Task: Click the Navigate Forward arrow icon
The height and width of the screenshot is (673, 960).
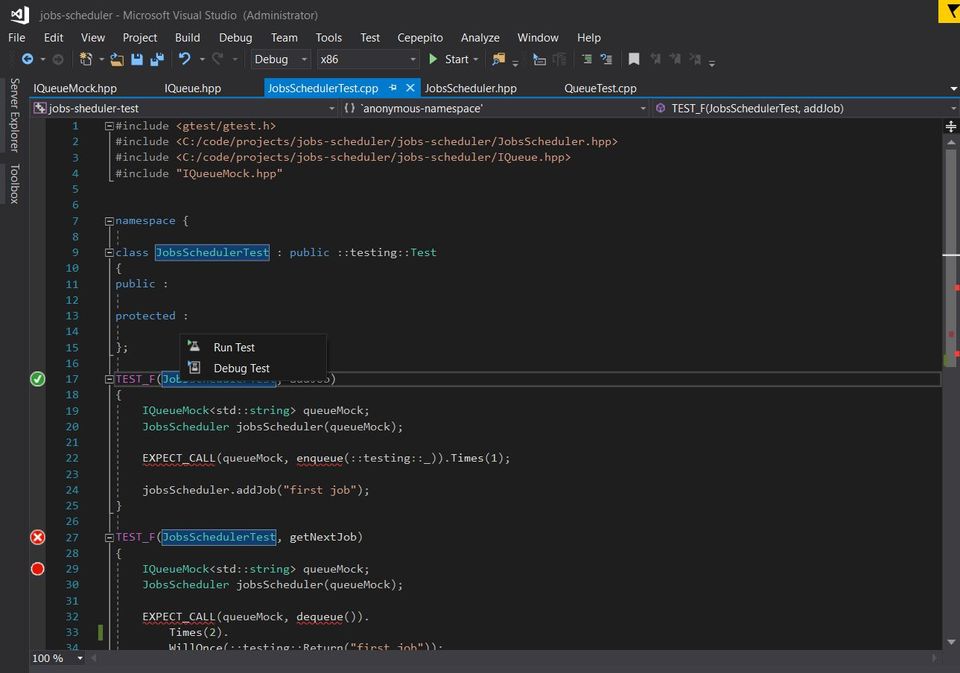Action: 58,59
